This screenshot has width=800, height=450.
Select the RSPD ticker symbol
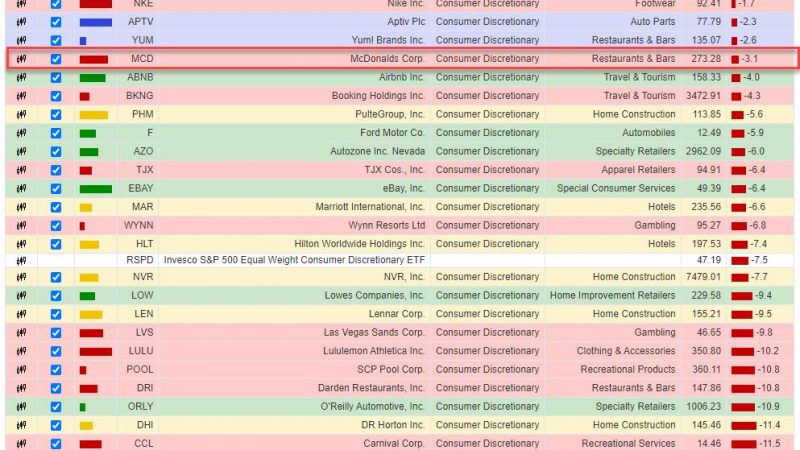point(140,260)
